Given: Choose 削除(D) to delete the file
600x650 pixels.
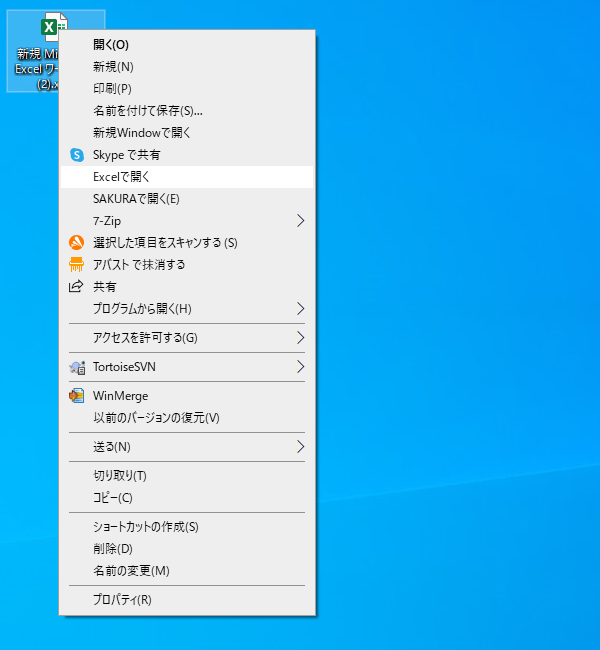Looking at the screenshot, I should pos(187,548).
